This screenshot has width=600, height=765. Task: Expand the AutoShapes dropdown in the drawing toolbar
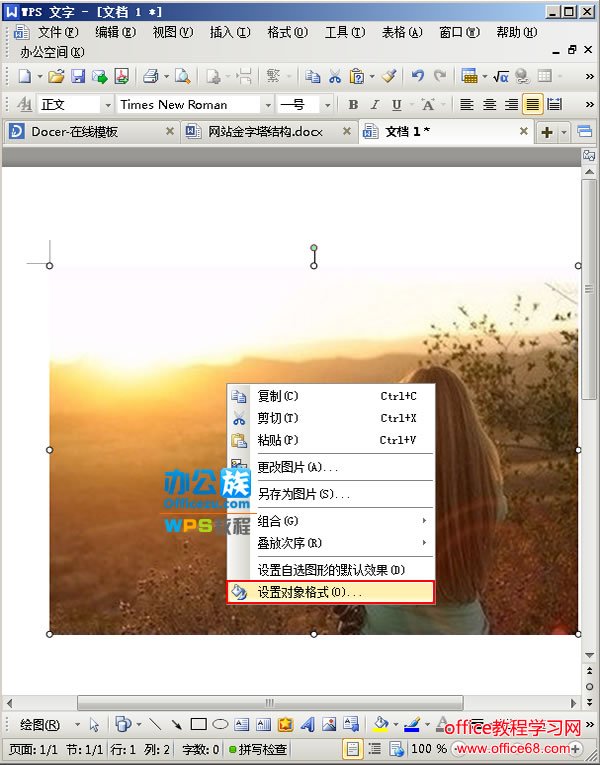point(139,725)
